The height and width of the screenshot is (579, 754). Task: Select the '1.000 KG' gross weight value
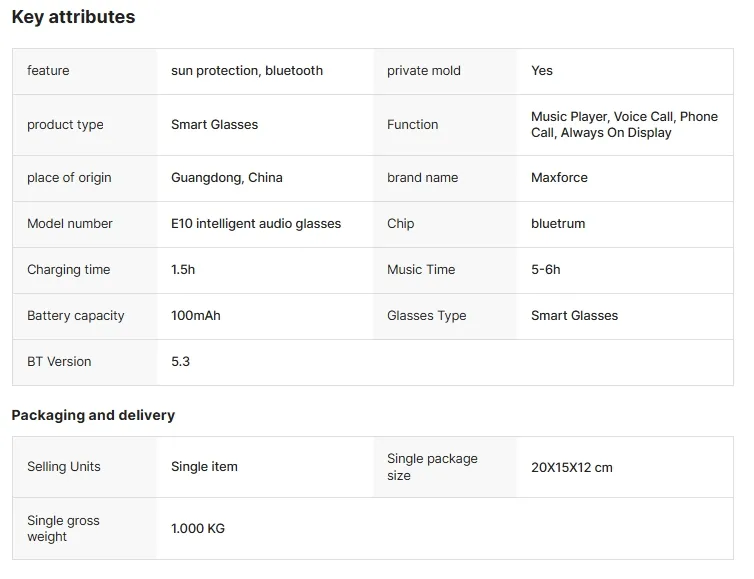pyautogui.click(x=198, y=529)
